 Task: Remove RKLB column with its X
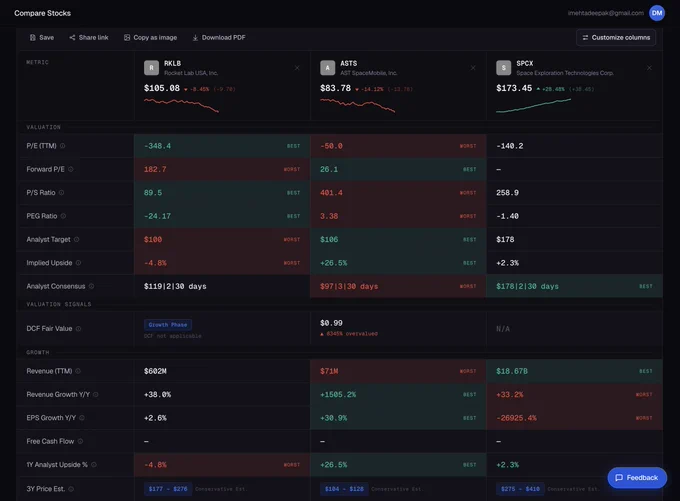pos(297,68)
